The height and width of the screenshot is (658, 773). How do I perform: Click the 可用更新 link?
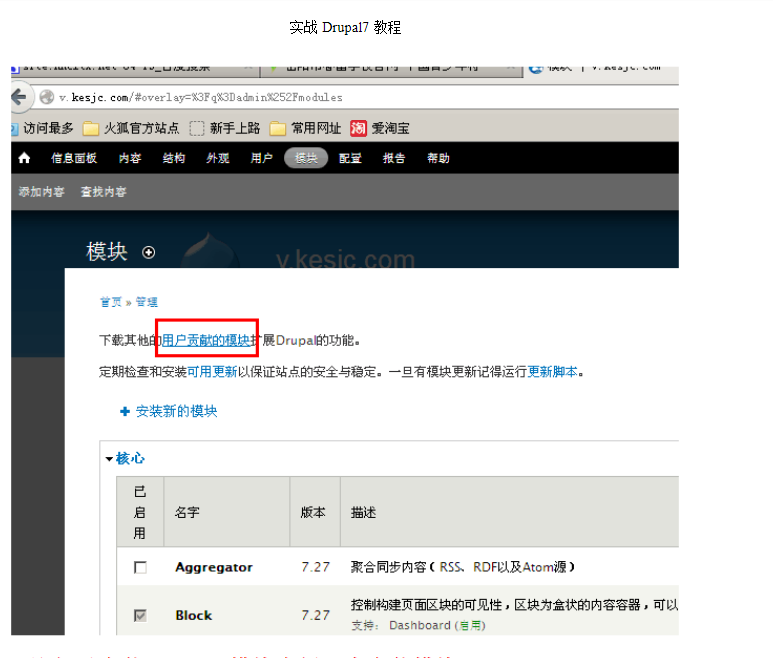pyautogui.click(x=212, y=372)
